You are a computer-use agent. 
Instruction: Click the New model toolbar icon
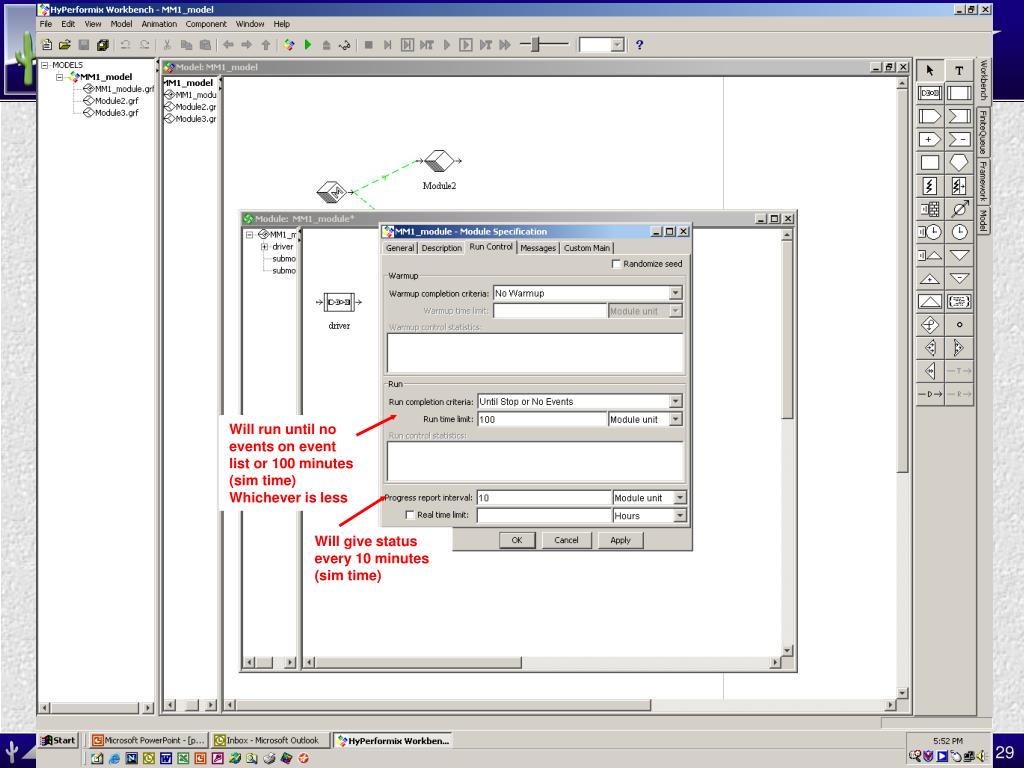click(46, 44)
